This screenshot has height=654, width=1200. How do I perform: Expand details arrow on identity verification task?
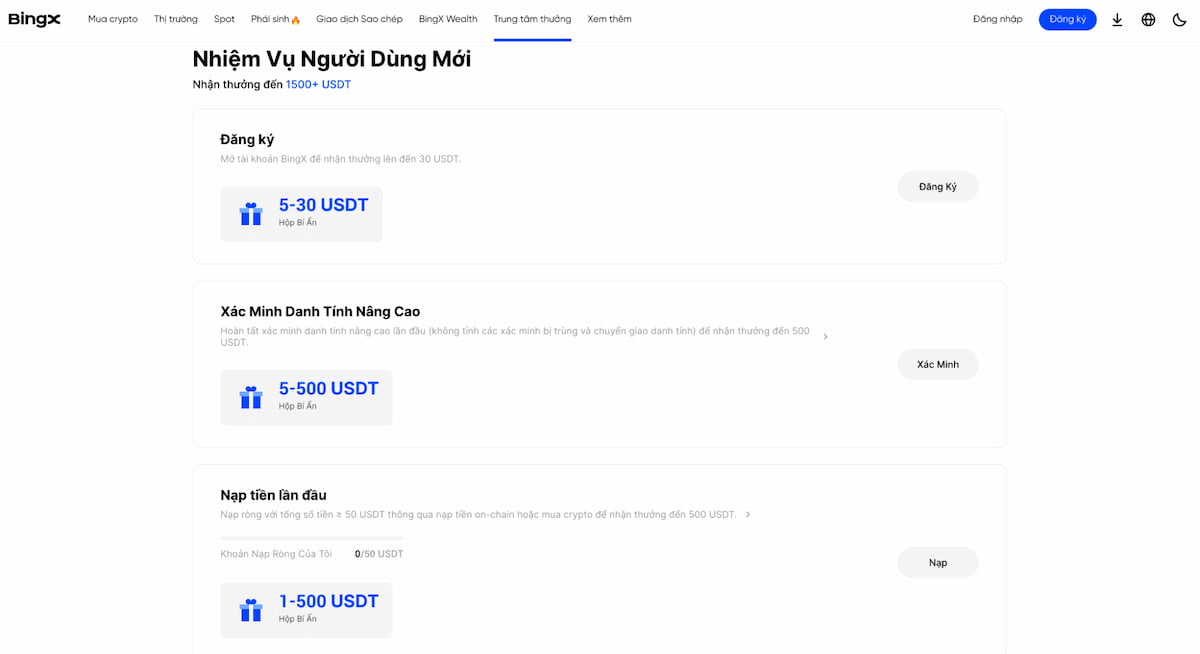point(826,336)
